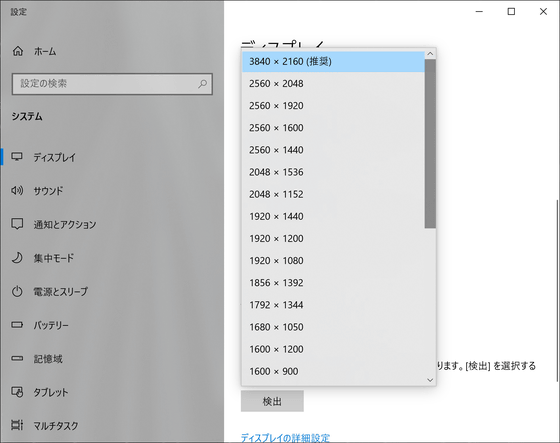Click the Focus assist moon icon
This screenshot has height=443, width=560.
(x=17, y=258)
